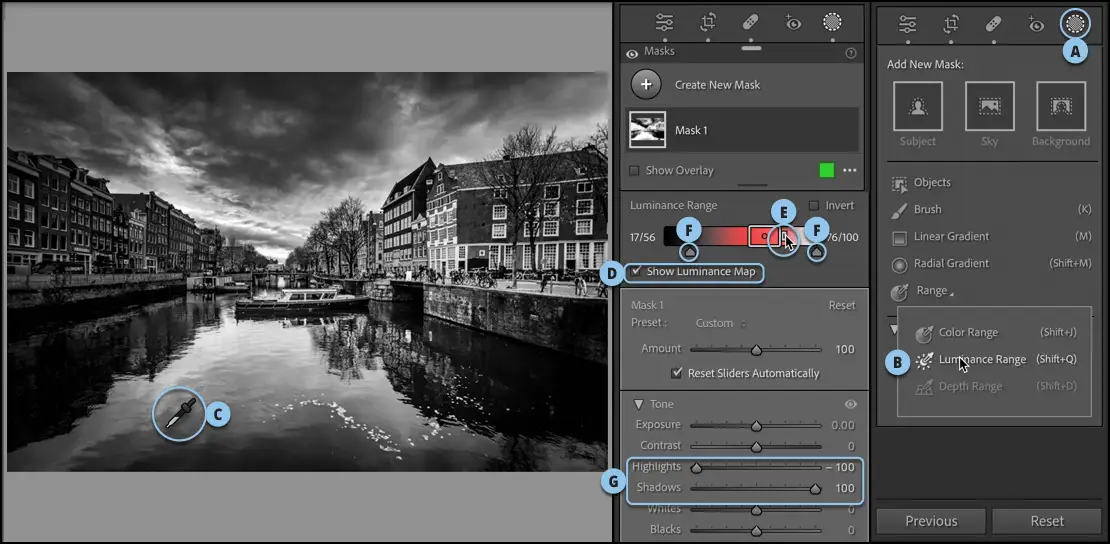Viewport: 1110px width, 544px height.
Task: Select the Subject mask icon
Action: 917,107
